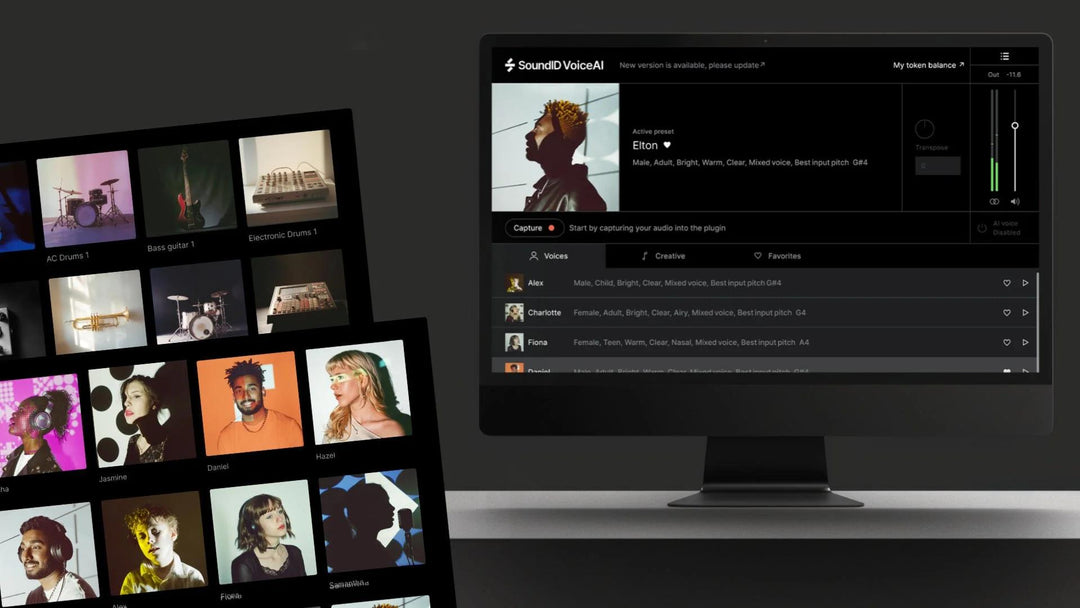
Task: Switch to the Creative tab
Action: tap(663, 255)
